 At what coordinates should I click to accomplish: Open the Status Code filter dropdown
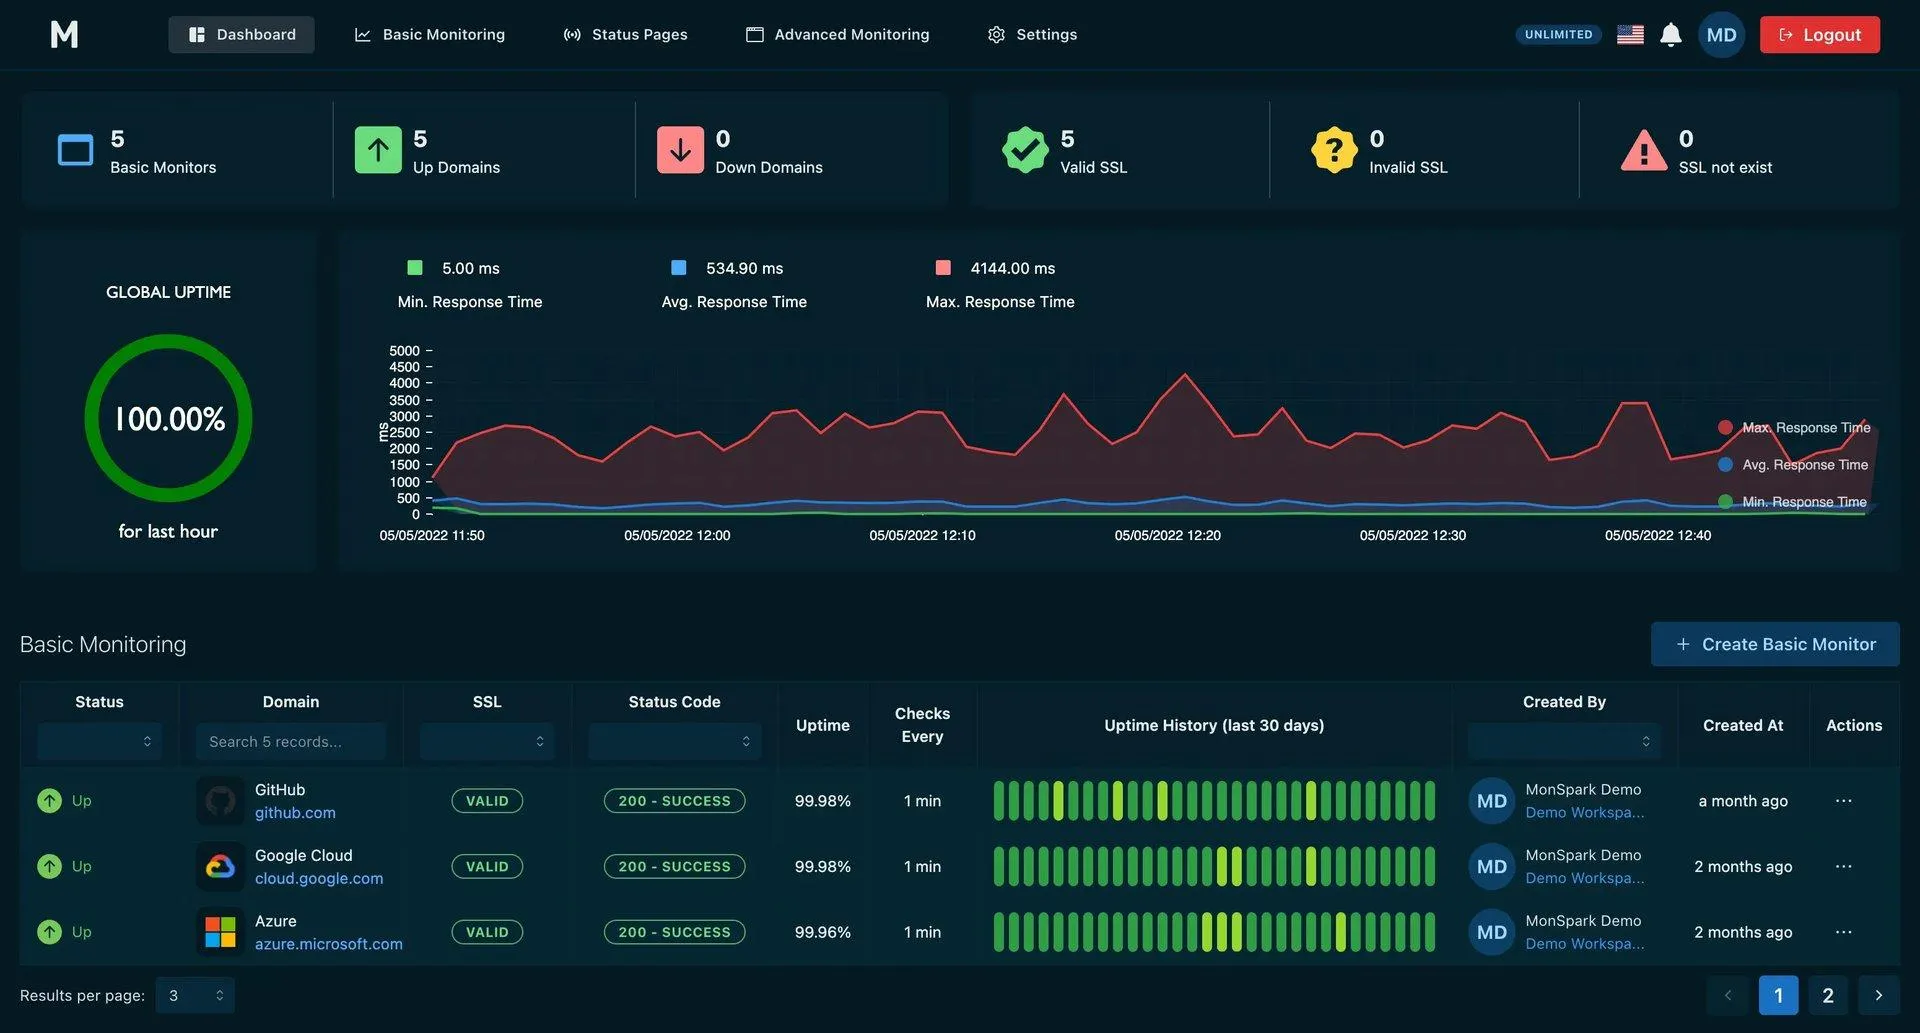pyautogui.click(x=675, y=742)
